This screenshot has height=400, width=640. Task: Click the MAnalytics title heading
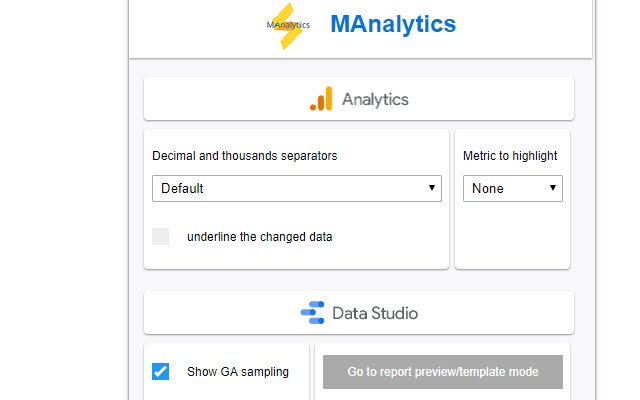pos(393,24)
